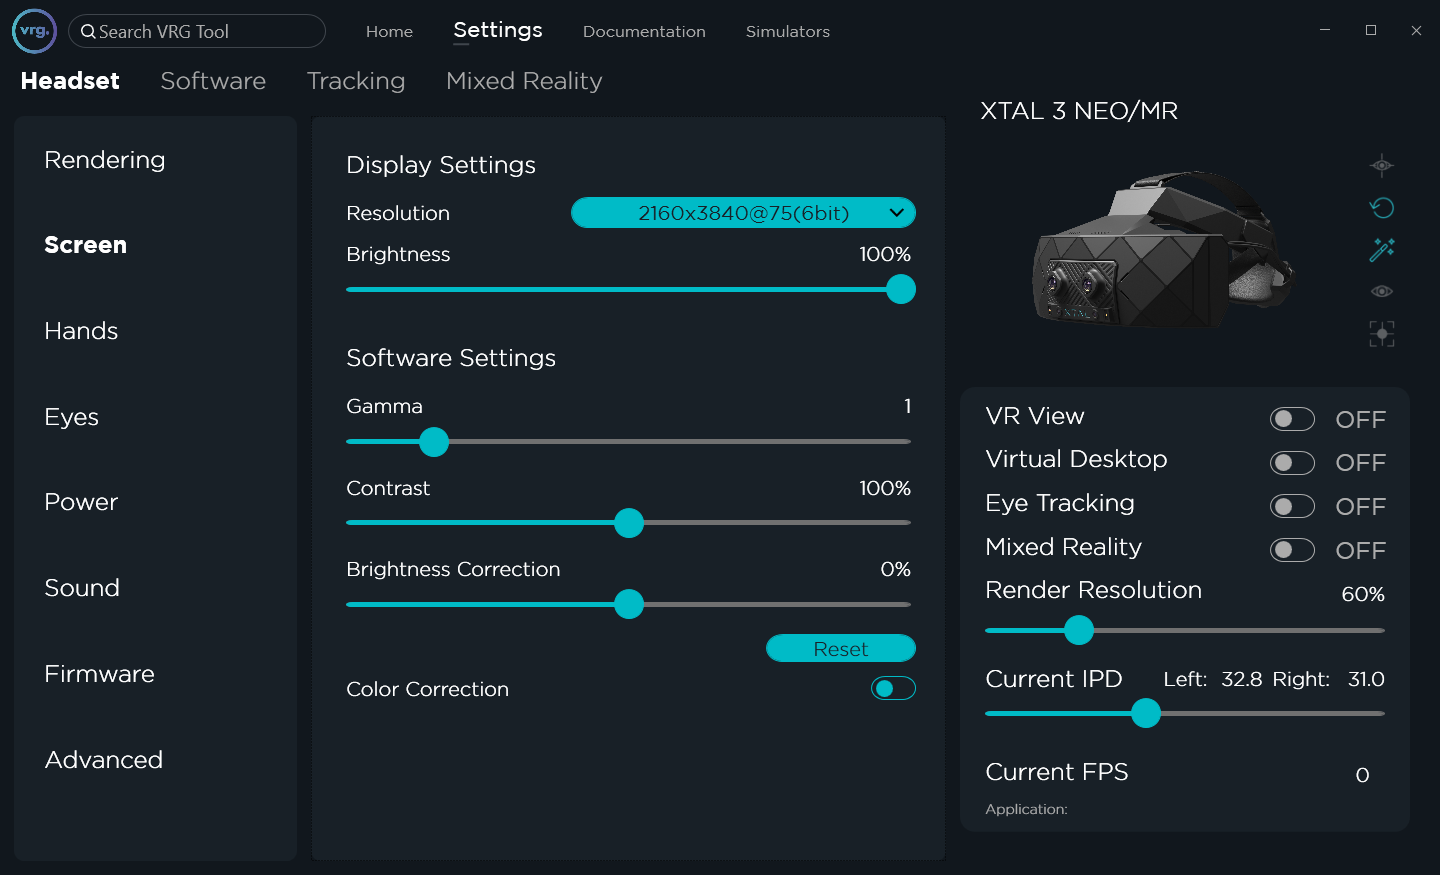Click the Software Settings heading

coord(451,358)
